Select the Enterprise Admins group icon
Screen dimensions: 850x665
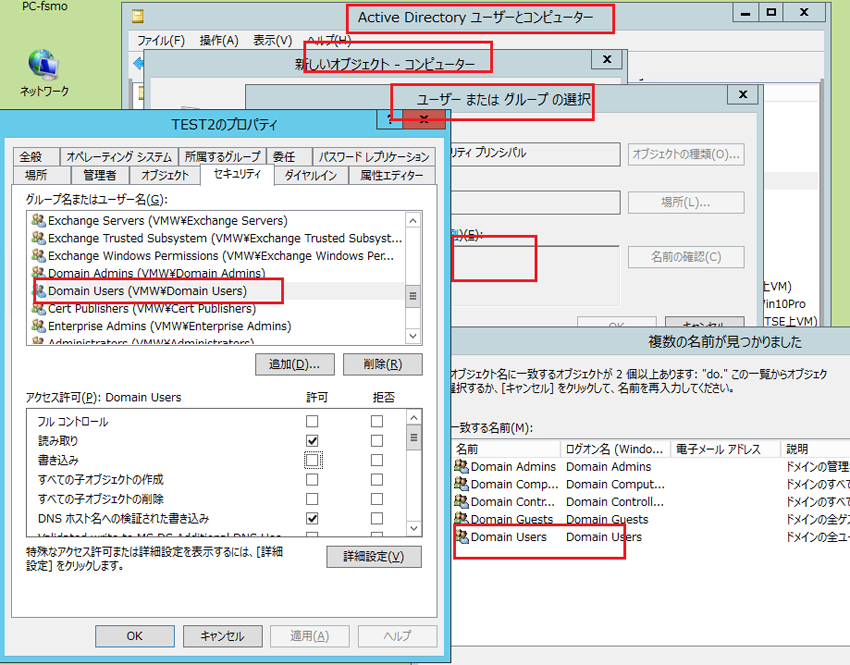[39, 326]
